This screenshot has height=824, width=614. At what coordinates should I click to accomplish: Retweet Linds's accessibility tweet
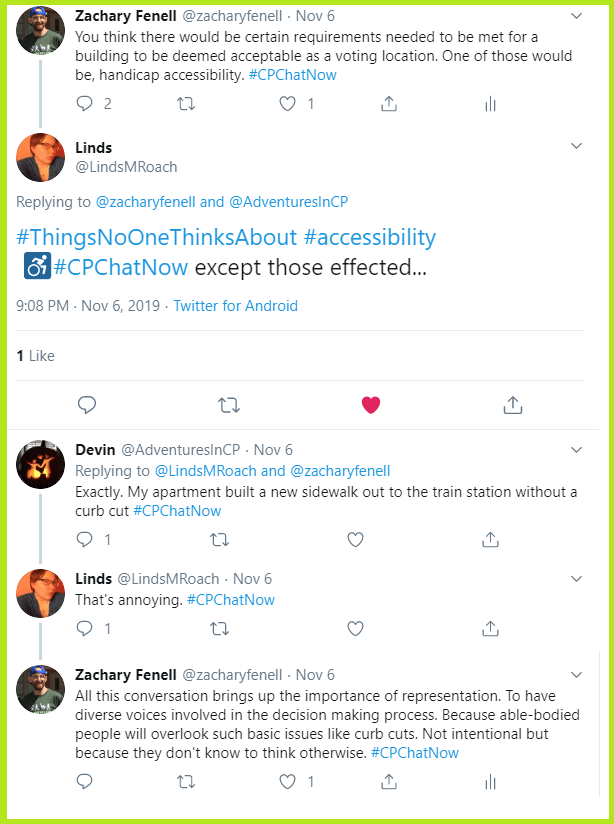point(229,404)
